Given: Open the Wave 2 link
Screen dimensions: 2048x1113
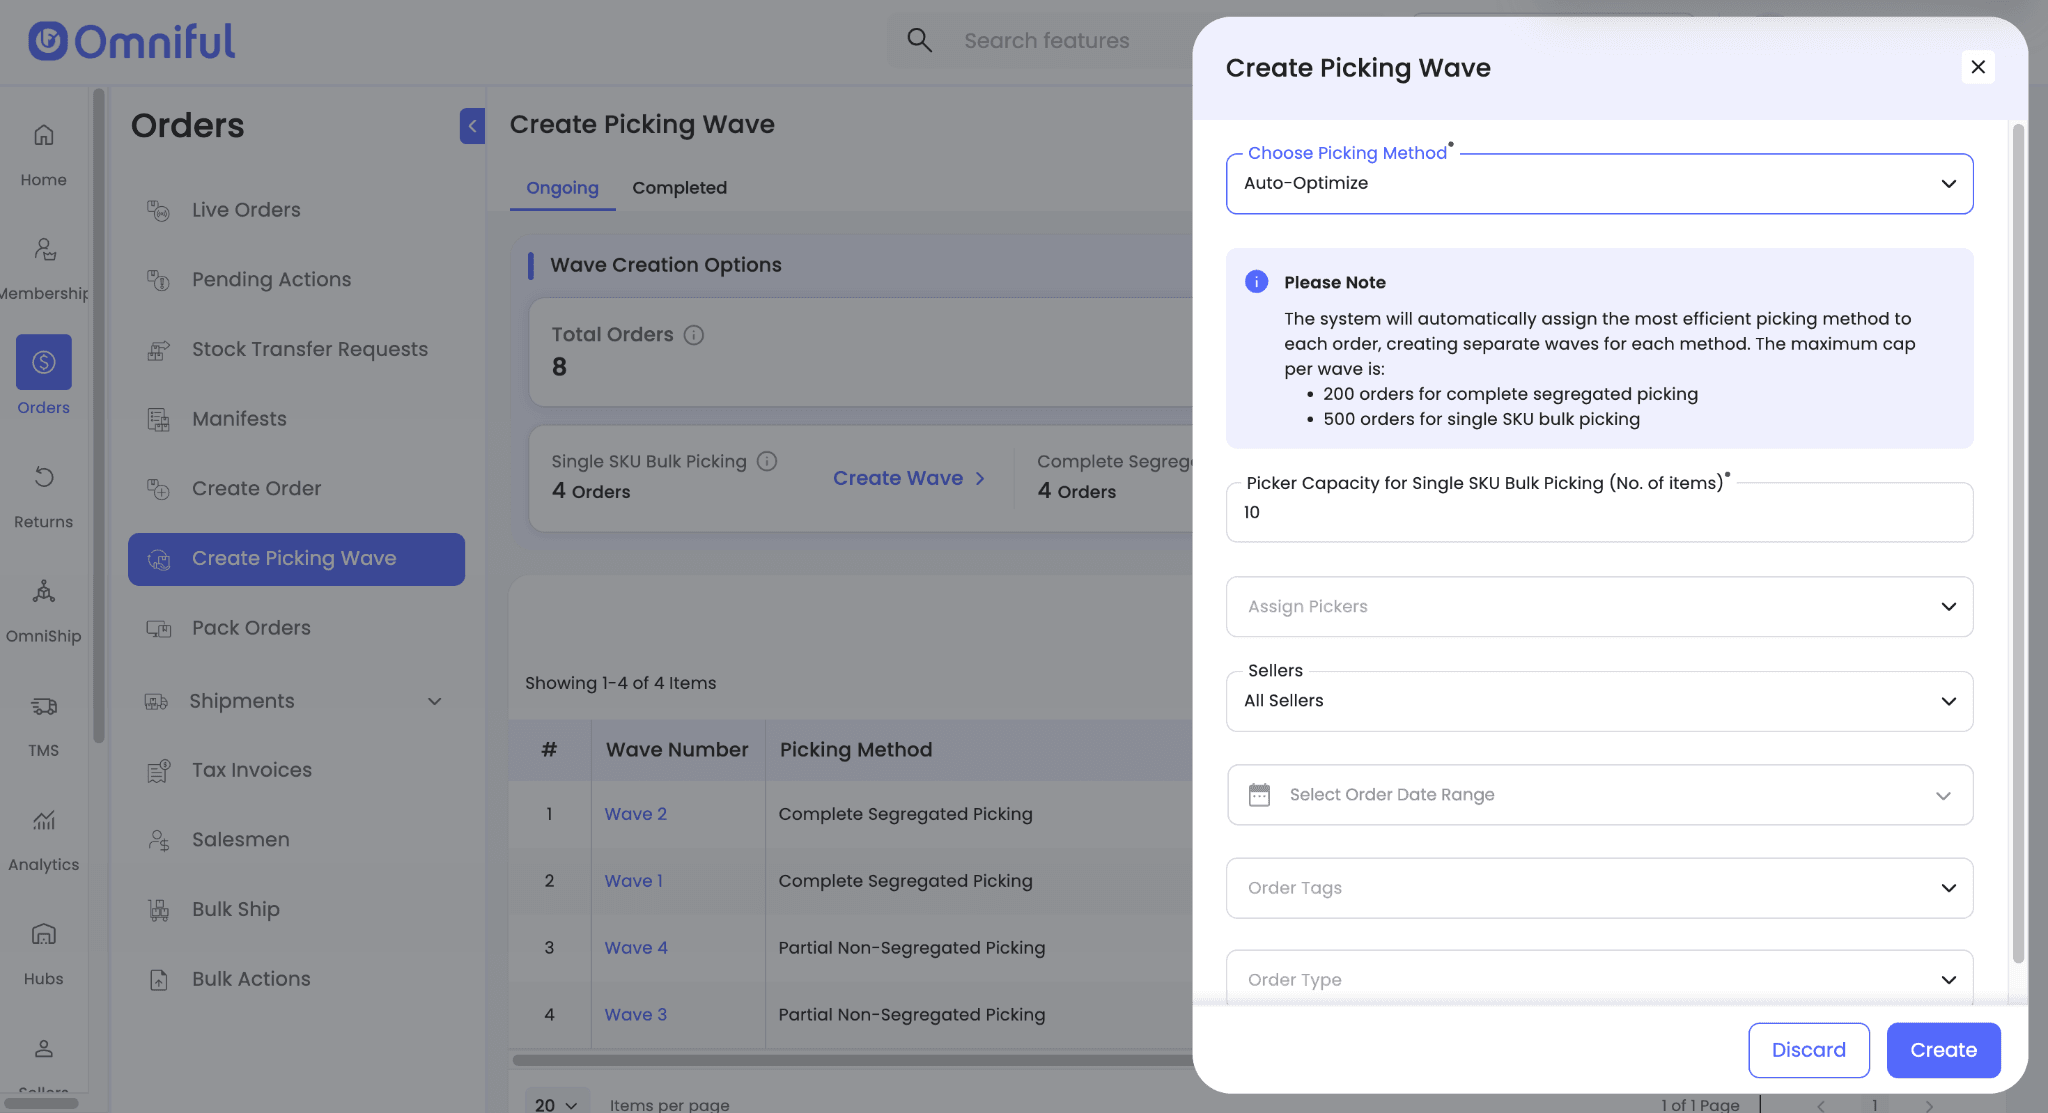Looking at the screenshot, I should (x=635, y=814).
